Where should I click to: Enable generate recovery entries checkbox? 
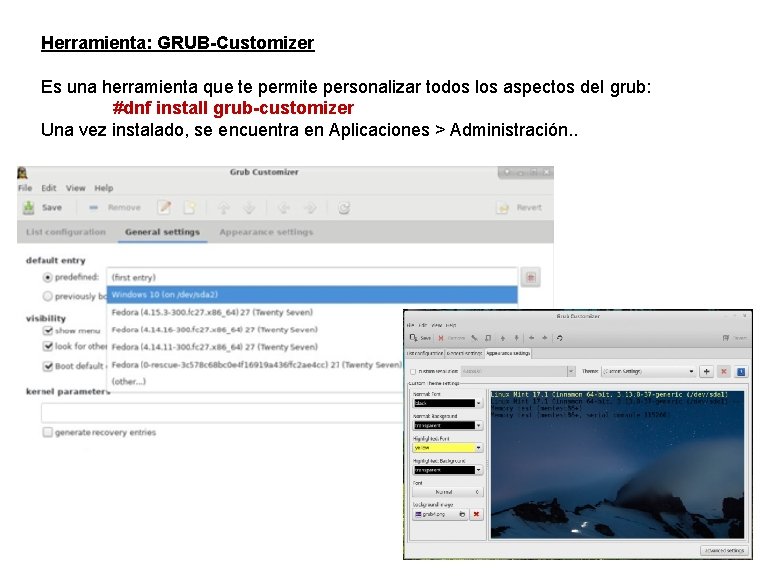click(x=47, y=432)
